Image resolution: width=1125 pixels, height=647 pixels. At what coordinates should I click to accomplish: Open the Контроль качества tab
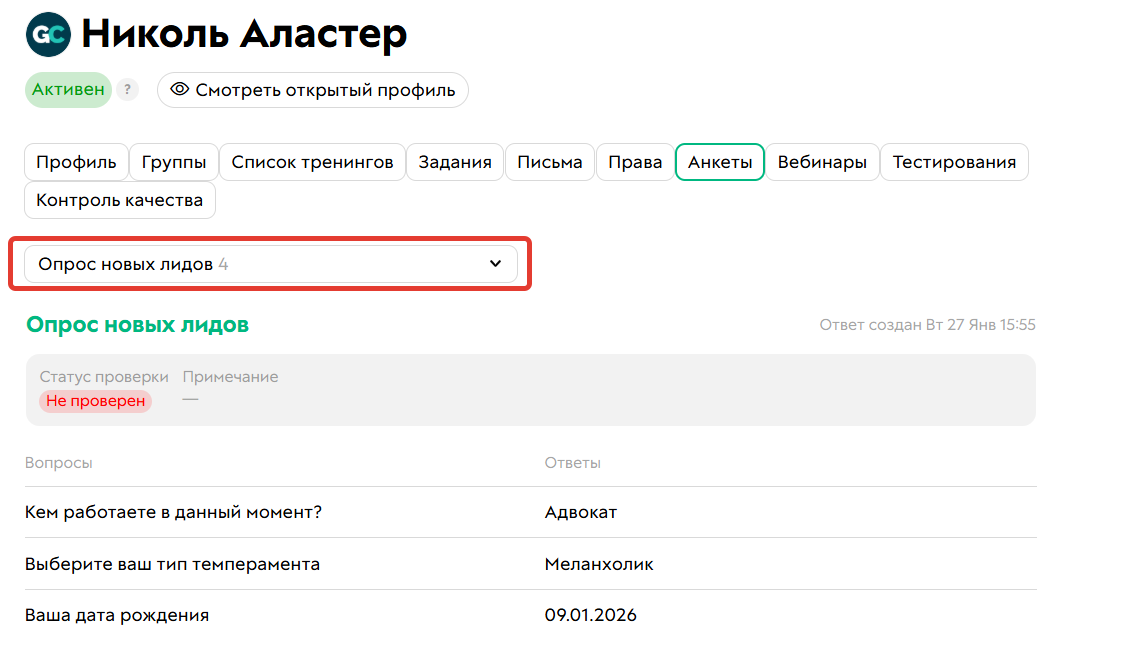[x=119, y=199]
